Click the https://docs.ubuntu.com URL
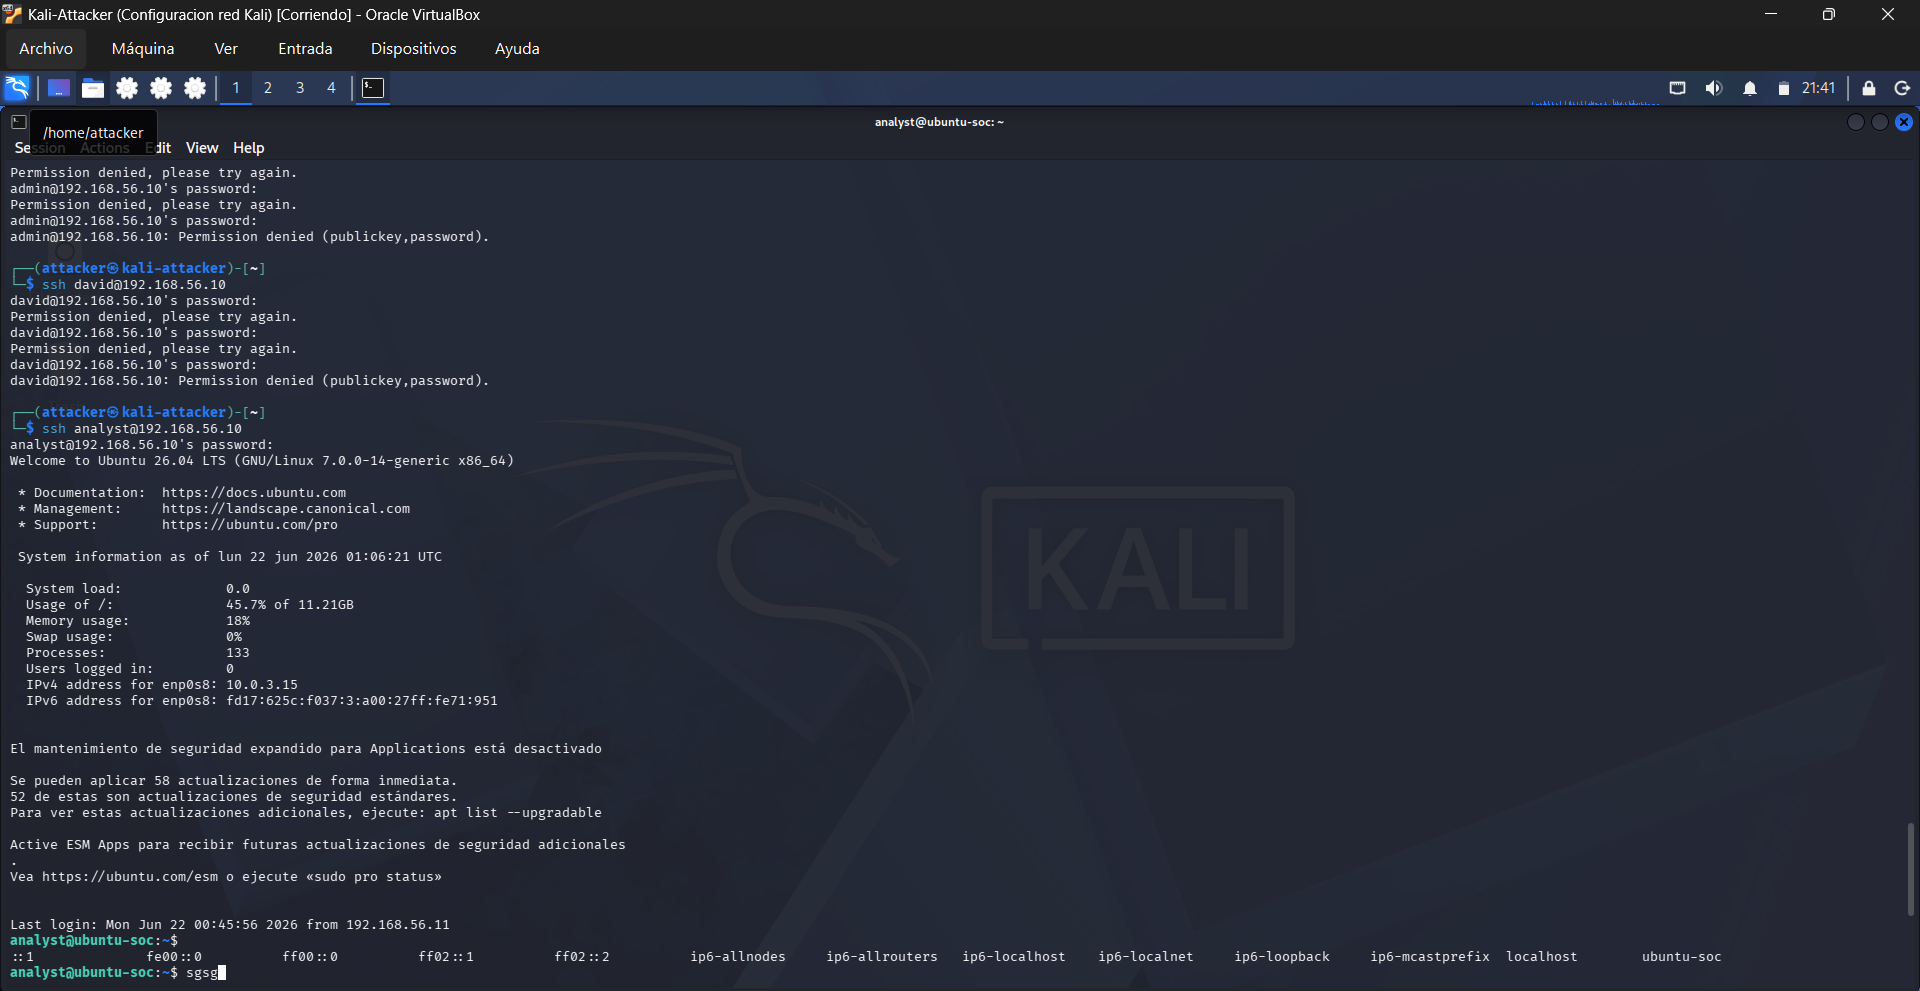This screenshot has height=991, width=1920. coord(254,493)
